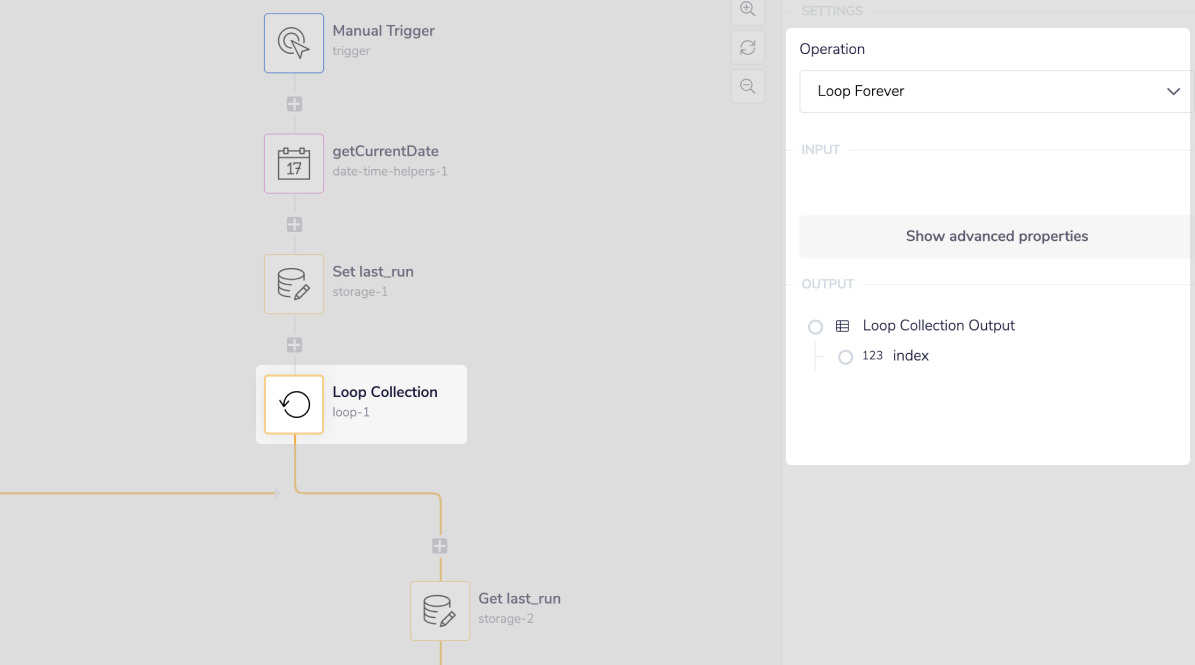Click the Get last_run storage node icon
The image size is (1195, 665).
440,611
